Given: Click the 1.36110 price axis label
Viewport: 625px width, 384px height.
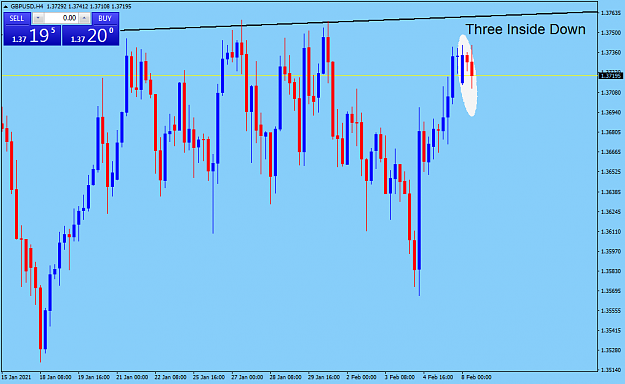Looking at the screenshot, I should (611, 231).
